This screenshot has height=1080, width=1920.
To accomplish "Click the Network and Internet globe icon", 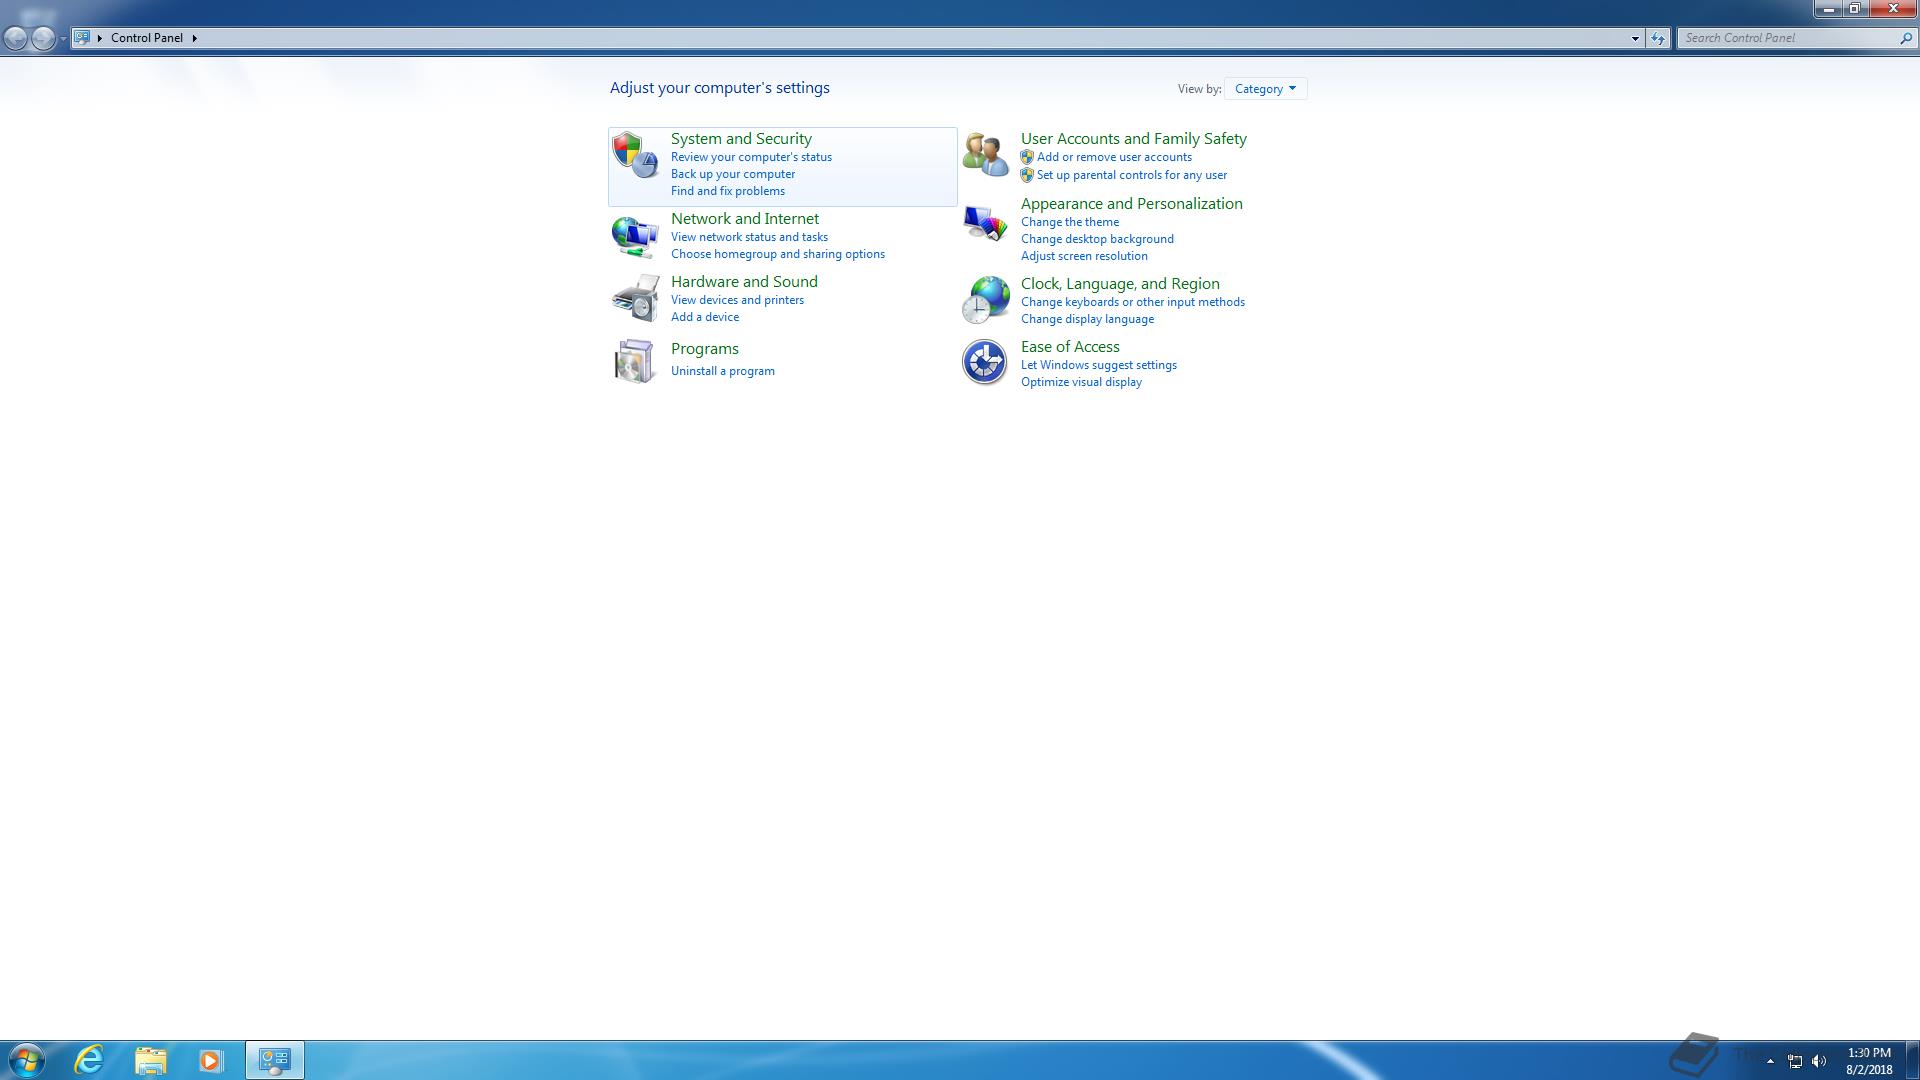I will coord(635,237).
